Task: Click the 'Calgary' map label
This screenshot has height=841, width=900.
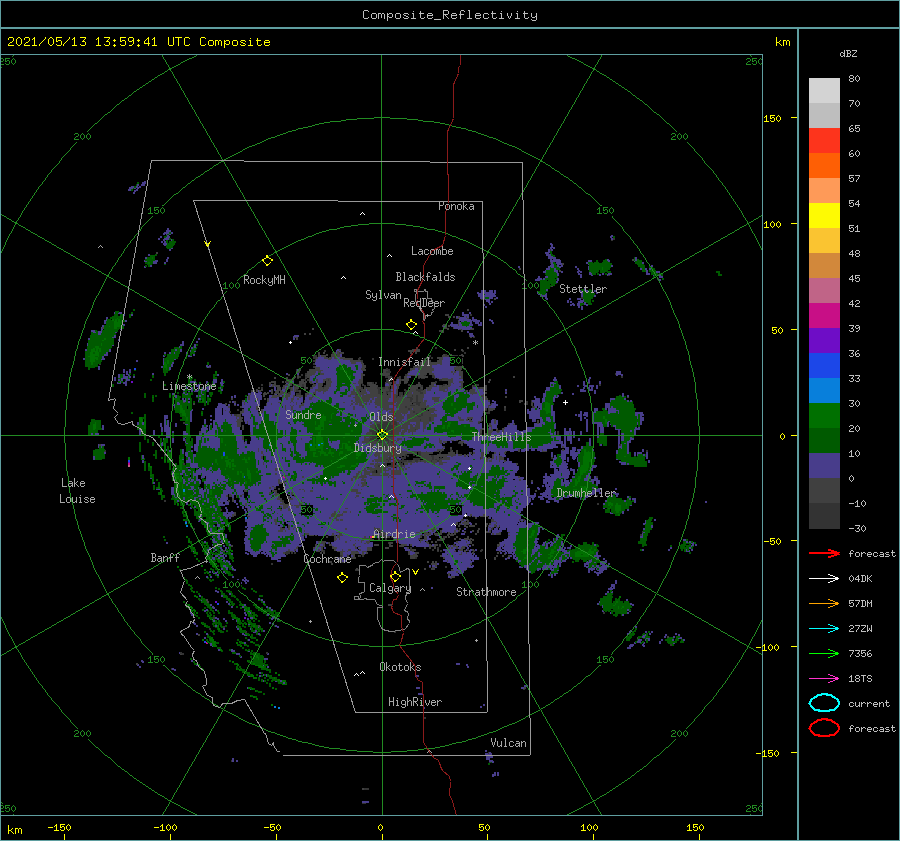Action: (x=390, y=588)
